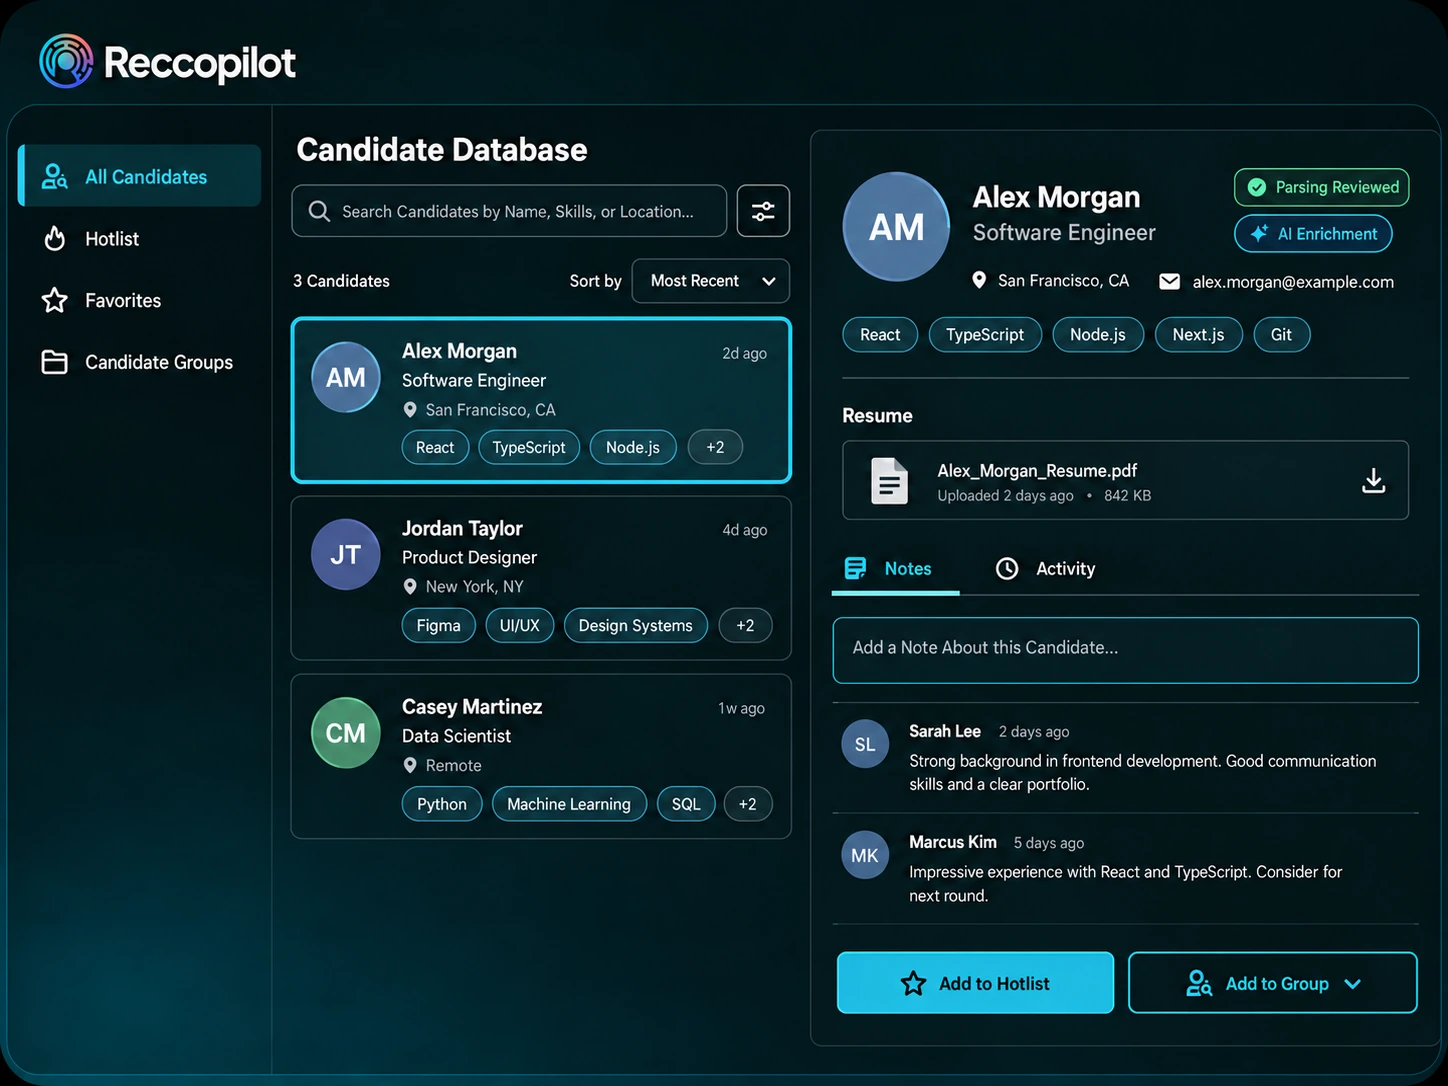Click the MK avatar beside Marcus Kim's note
Image resolution: width=1448 pixels, height=1086 pixels.
(x=865, y=855)
